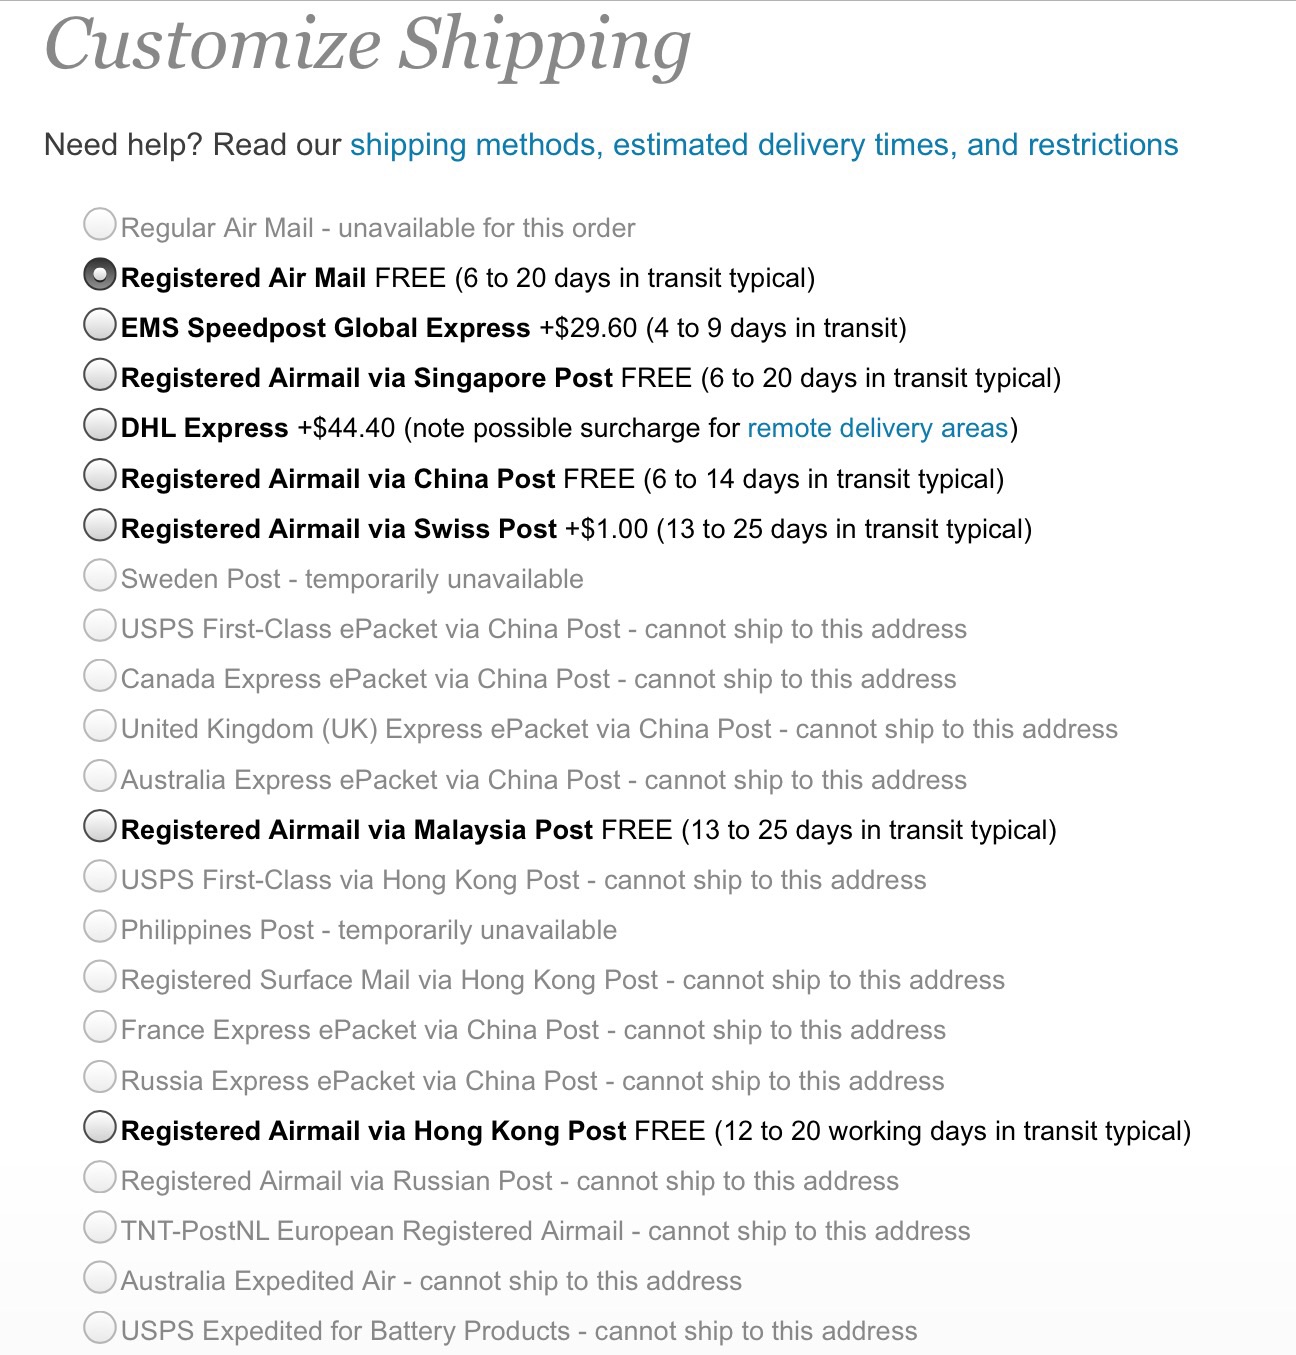Viewport: 1296px width, 1355px height.
Task: Pick the DHL Express radio option
Action: 100,424
